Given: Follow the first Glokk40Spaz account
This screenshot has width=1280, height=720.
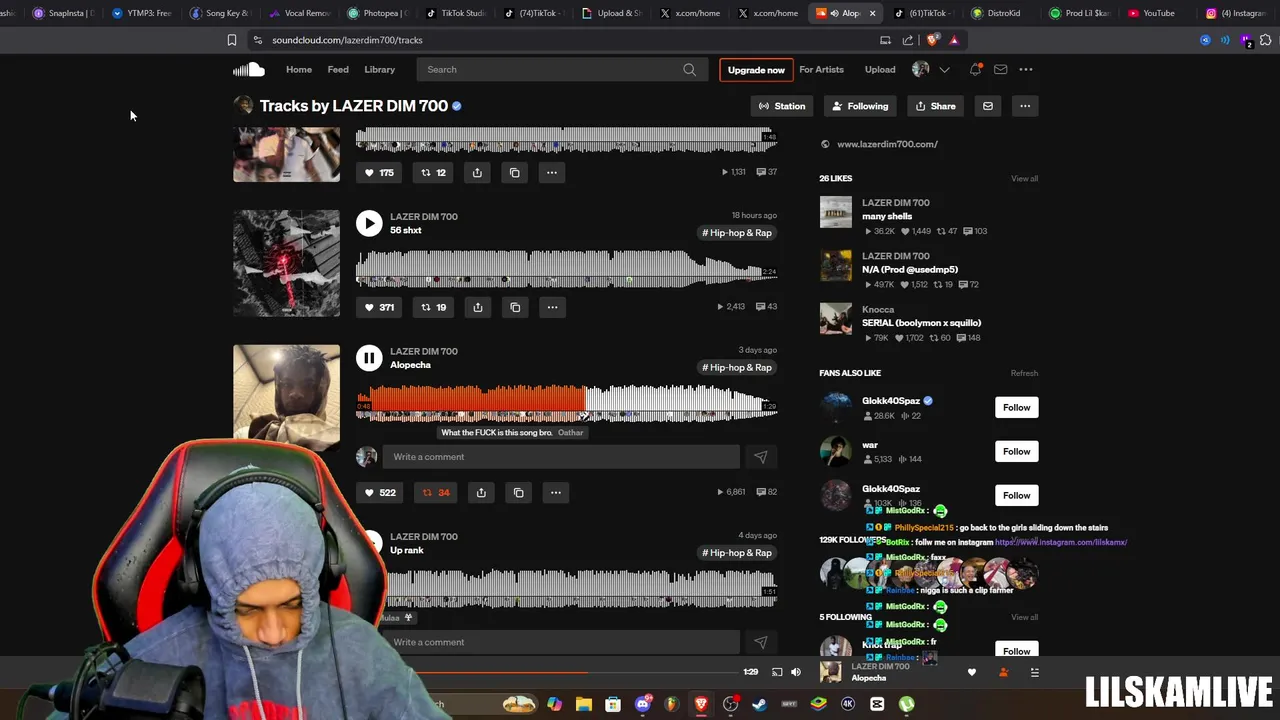Looking at the screenshot, I should 1016,407.
